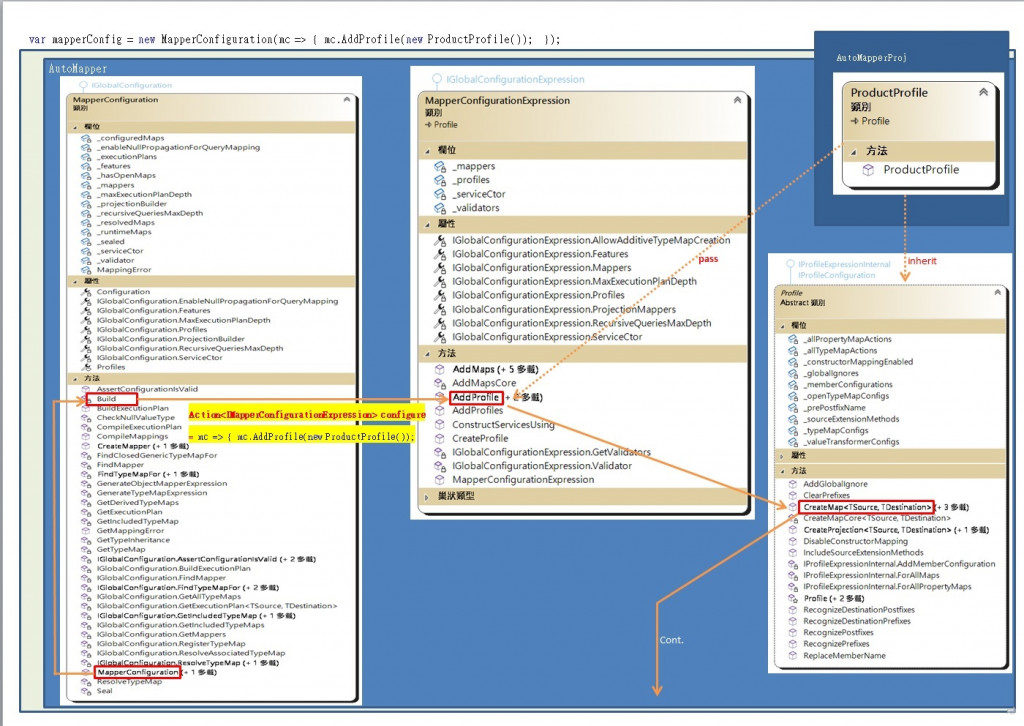Collapse the MapperConfiguration class box with chevron
Viewport: 1024px width, 726px height.
(x=347, y=100)
